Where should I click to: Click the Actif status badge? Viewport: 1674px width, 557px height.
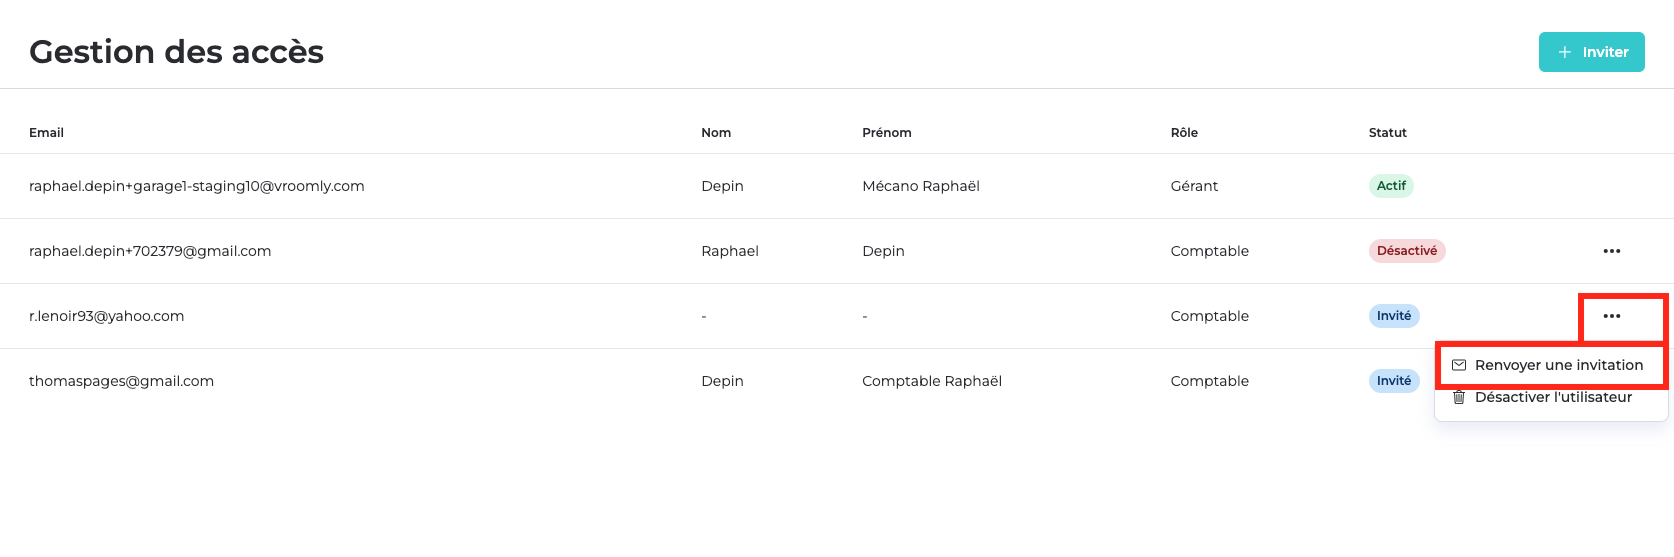click(1391, 186)
